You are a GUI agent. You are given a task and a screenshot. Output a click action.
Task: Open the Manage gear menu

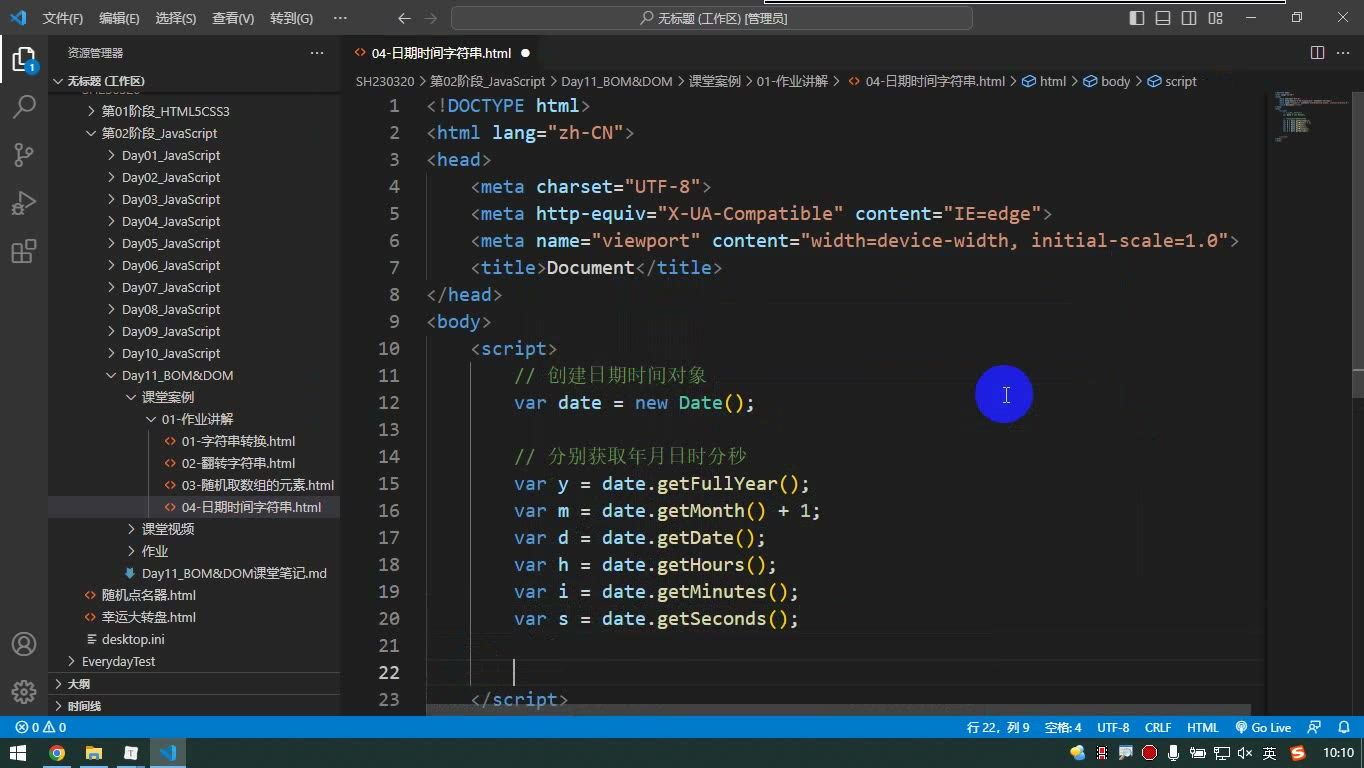click(x=24, y=691)
